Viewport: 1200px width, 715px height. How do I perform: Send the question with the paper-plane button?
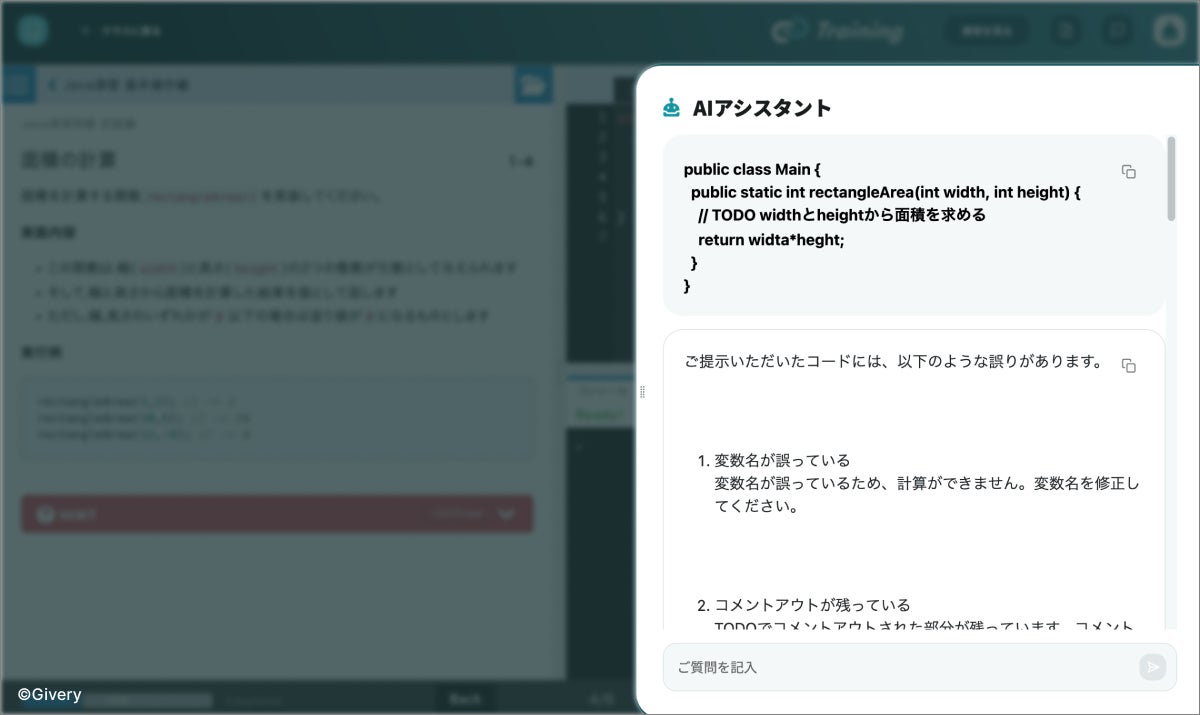pos(1153,667)
